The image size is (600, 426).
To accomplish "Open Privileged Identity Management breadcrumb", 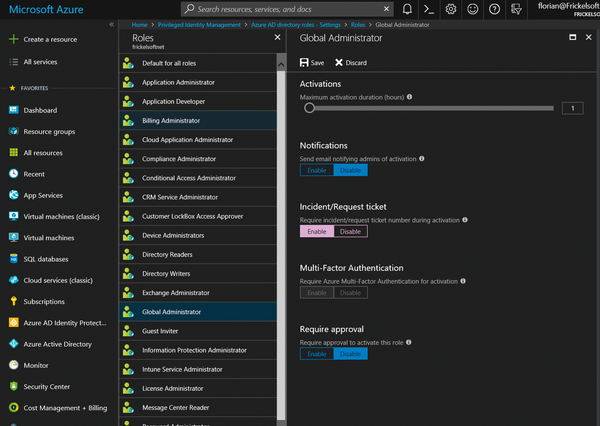I will point(199,24).
